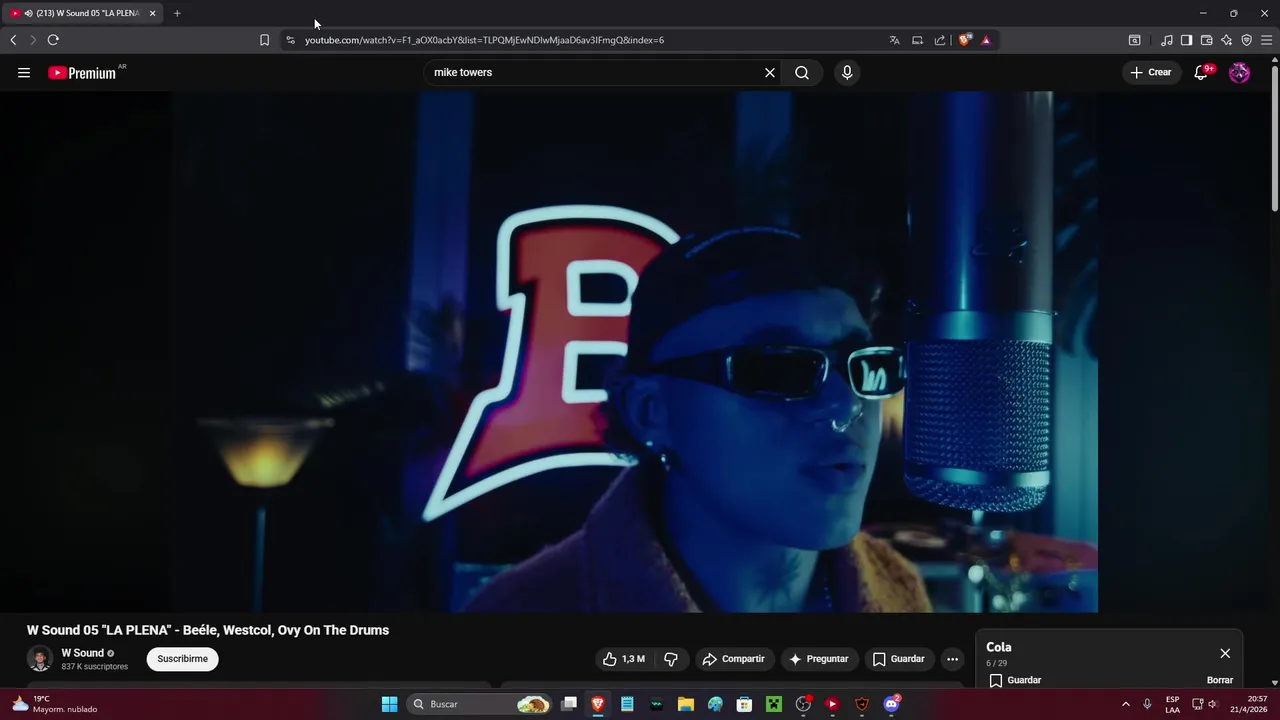Viewport: 1280px width, 720px height.
Task: Open the browser share page icon
Action: point(940,40)
